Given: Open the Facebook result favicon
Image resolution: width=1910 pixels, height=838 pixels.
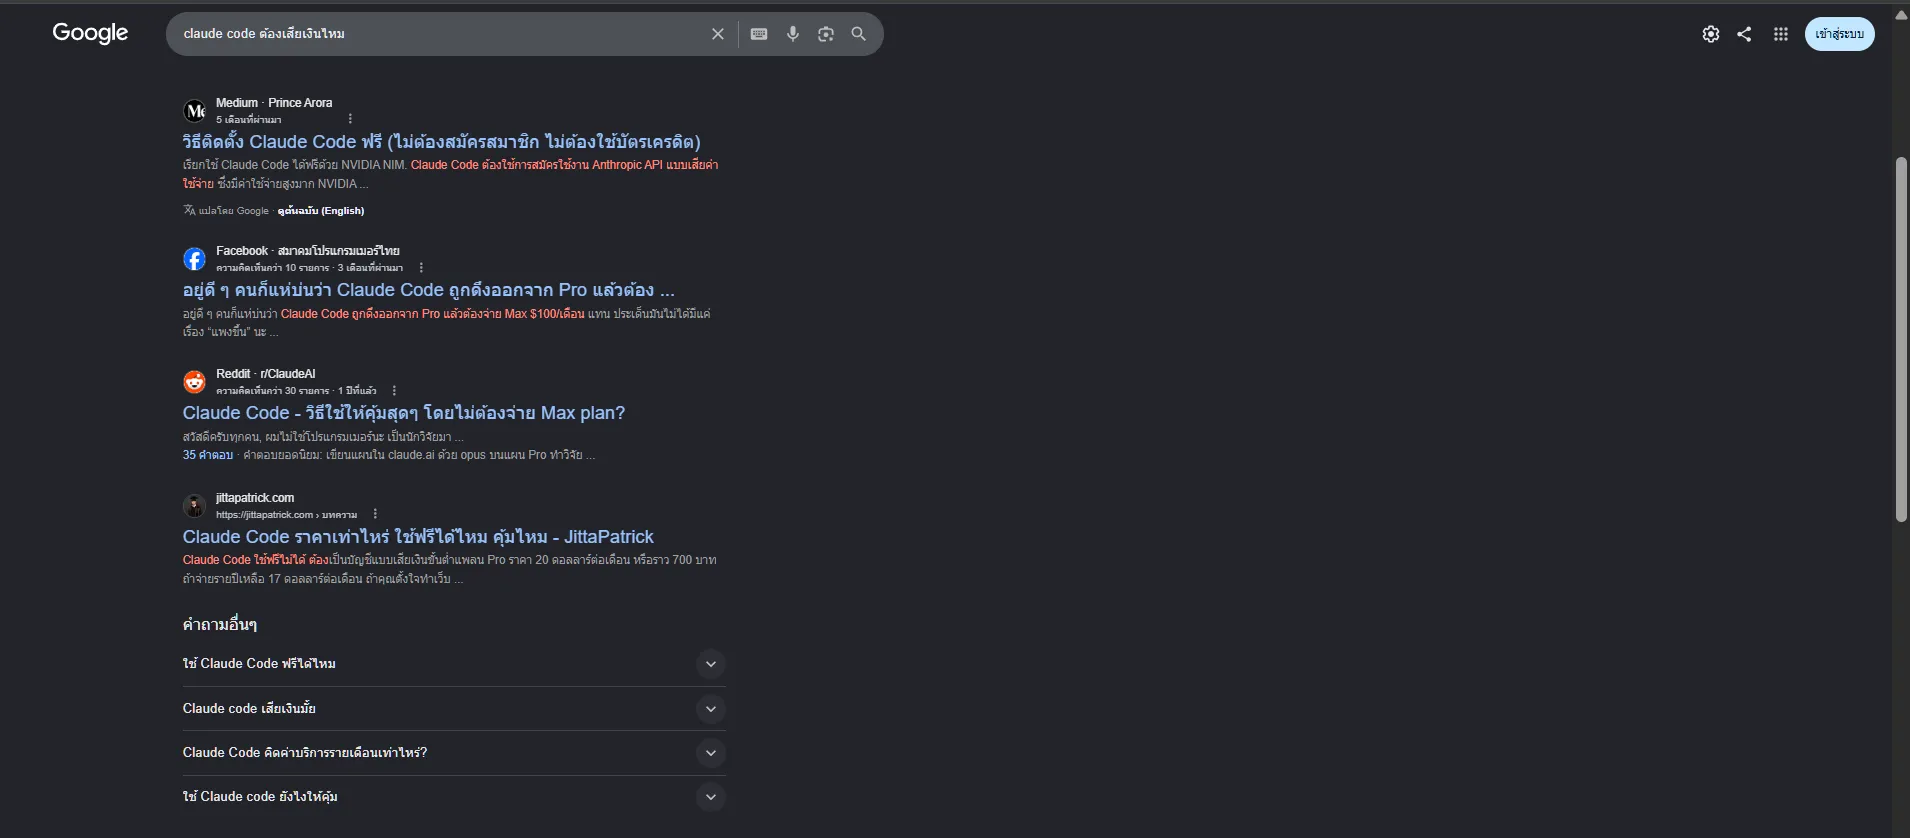Looking at the screenshot, I should [x=195, y=259].
